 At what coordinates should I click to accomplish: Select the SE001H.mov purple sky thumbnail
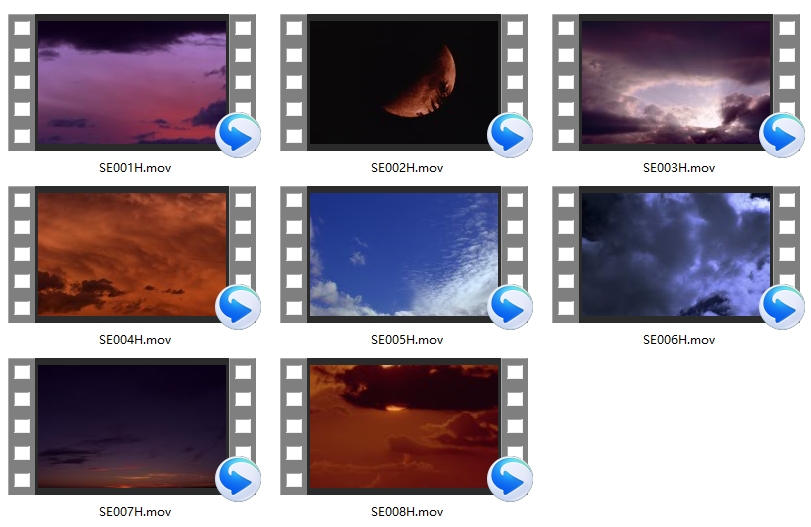tap(132, 82)
